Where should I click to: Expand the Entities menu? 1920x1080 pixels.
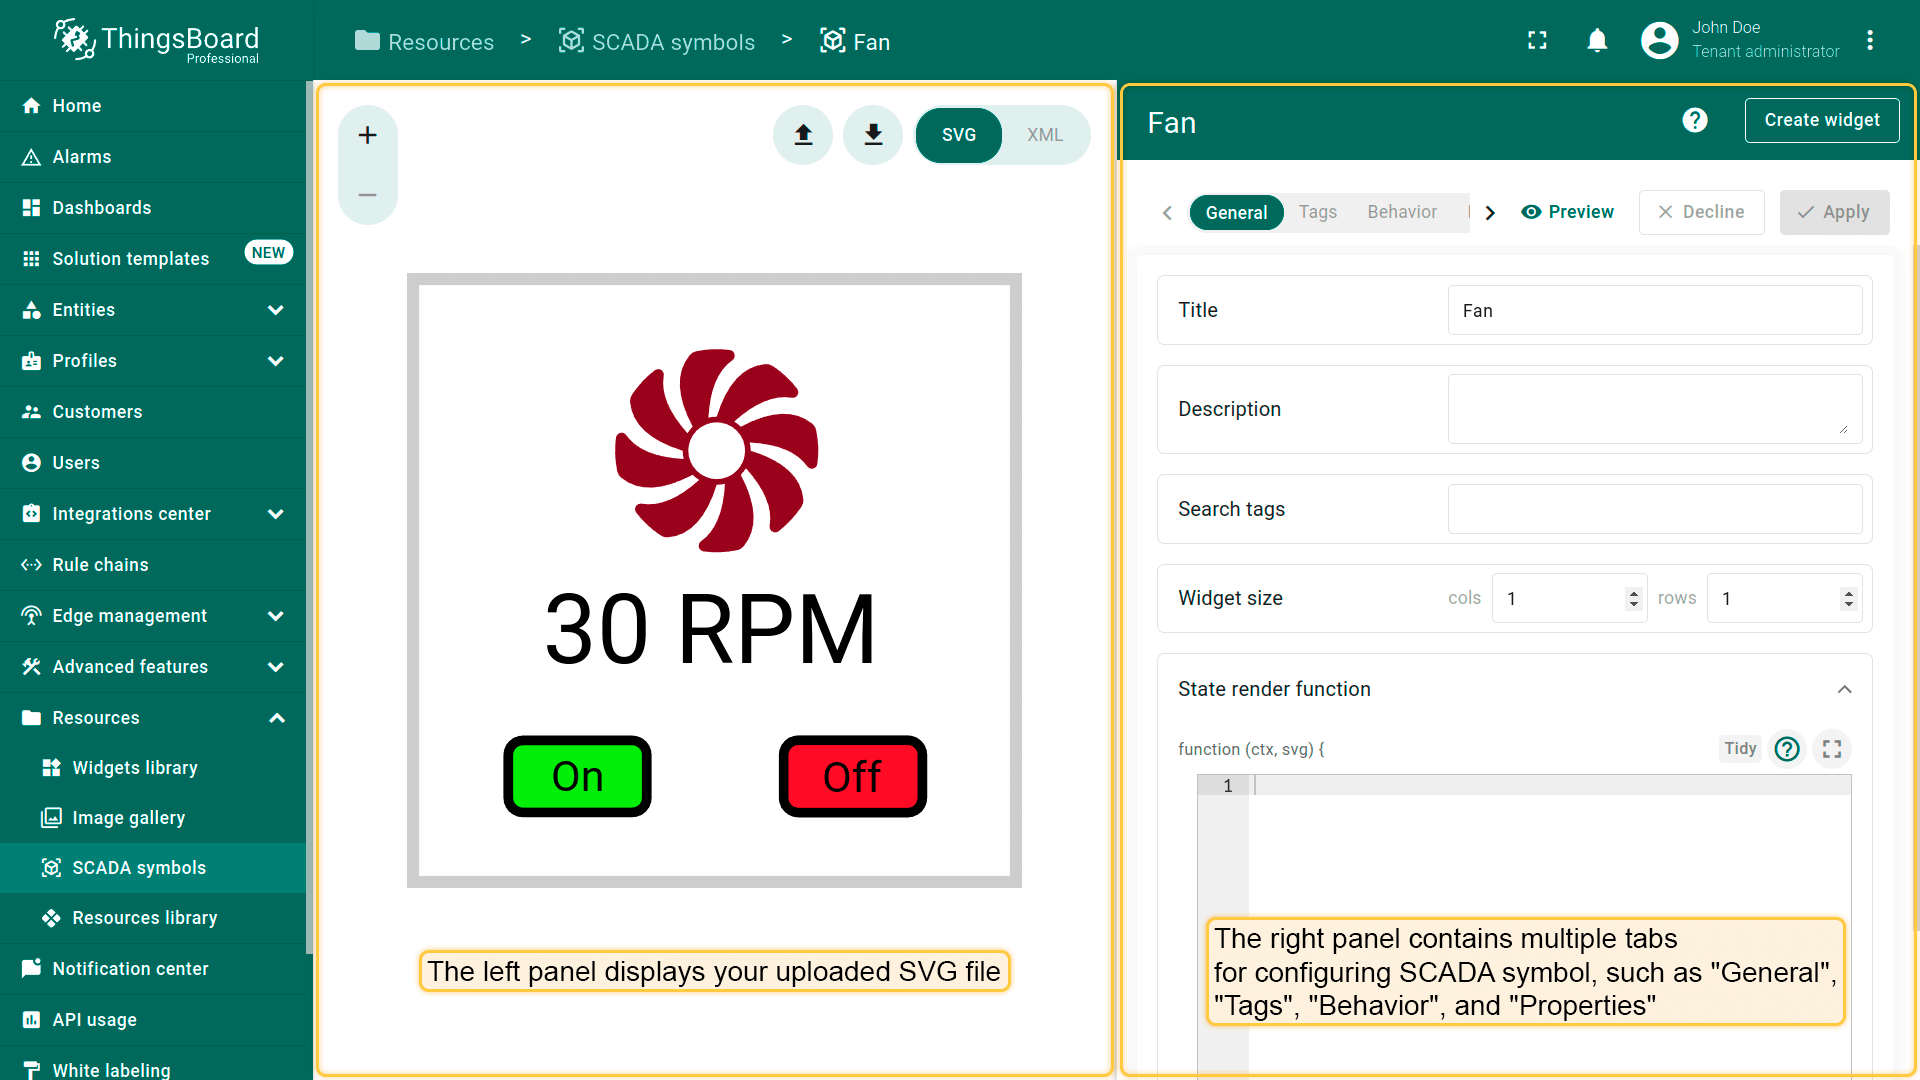pyautogui.click(x=276, y=310)
